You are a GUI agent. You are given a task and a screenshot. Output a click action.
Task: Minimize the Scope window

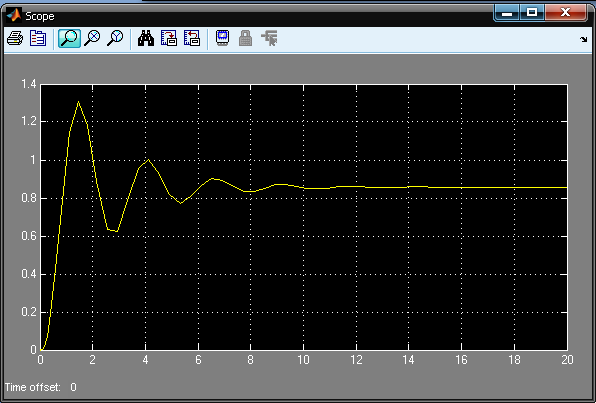coord(507,13)
